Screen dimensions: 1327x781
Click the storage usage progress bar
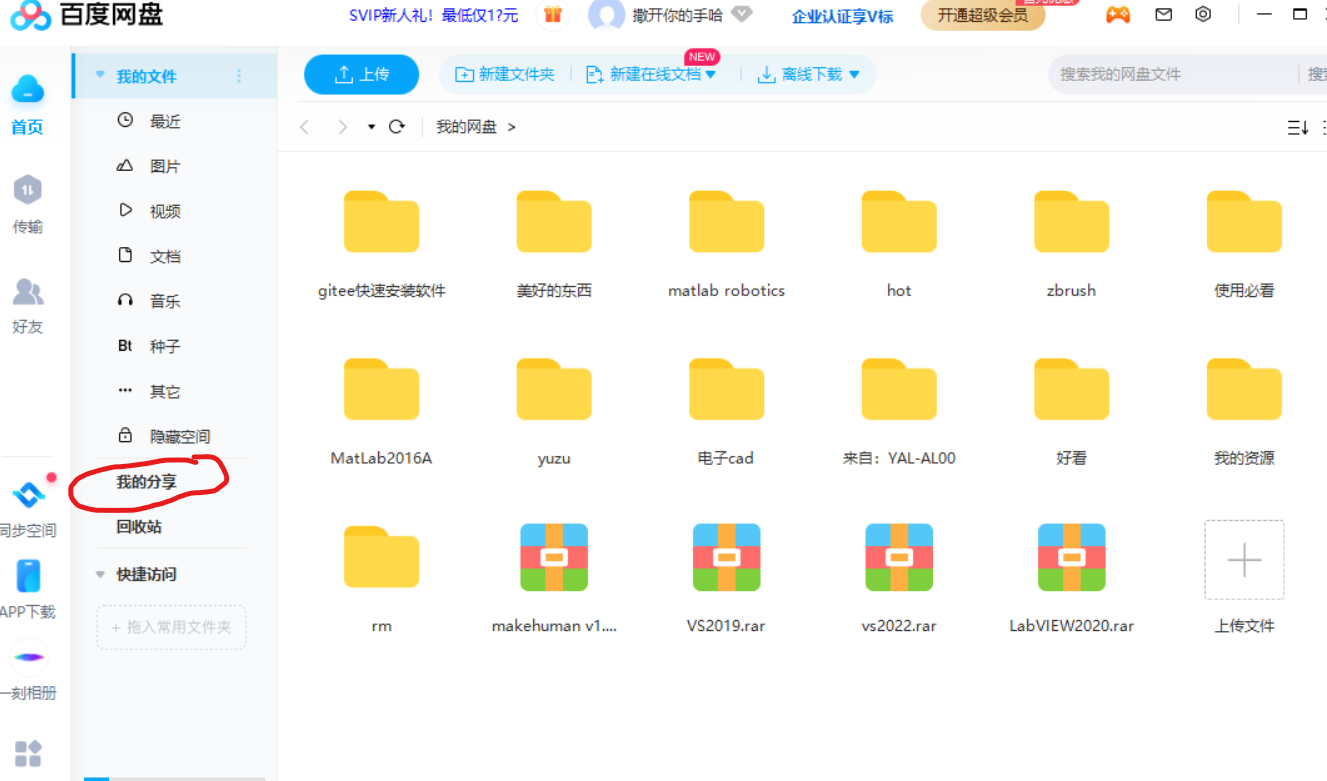coord(175,778)
